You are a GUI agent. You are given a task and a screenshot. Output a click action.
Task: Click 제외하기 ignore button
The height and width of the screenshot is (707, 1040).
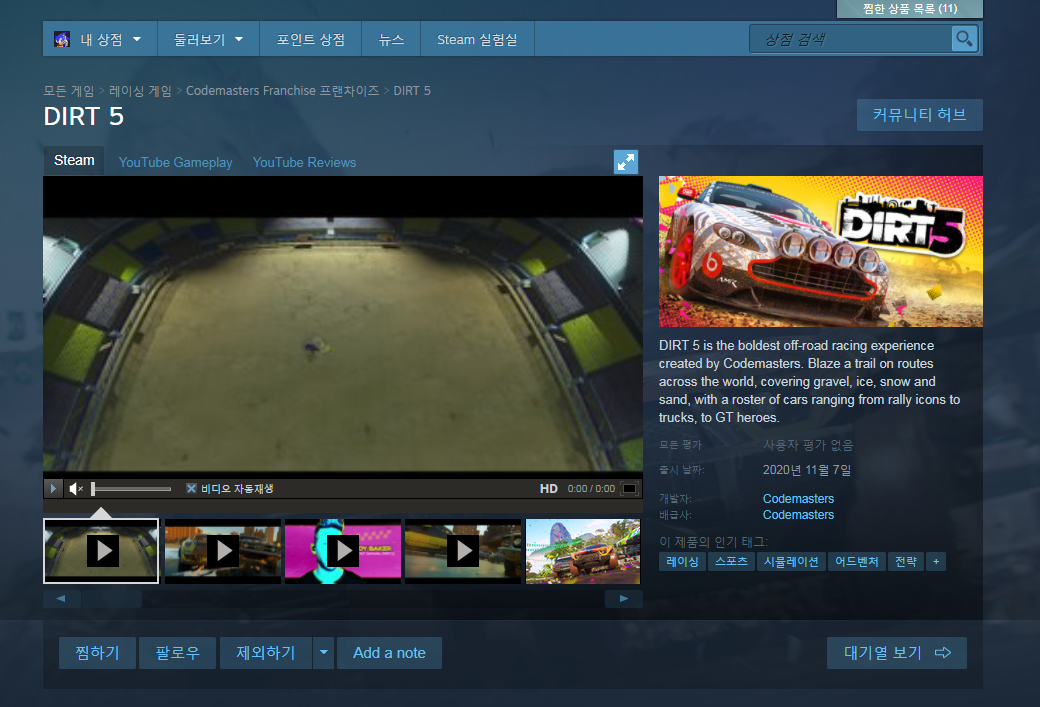coord(266,653)
